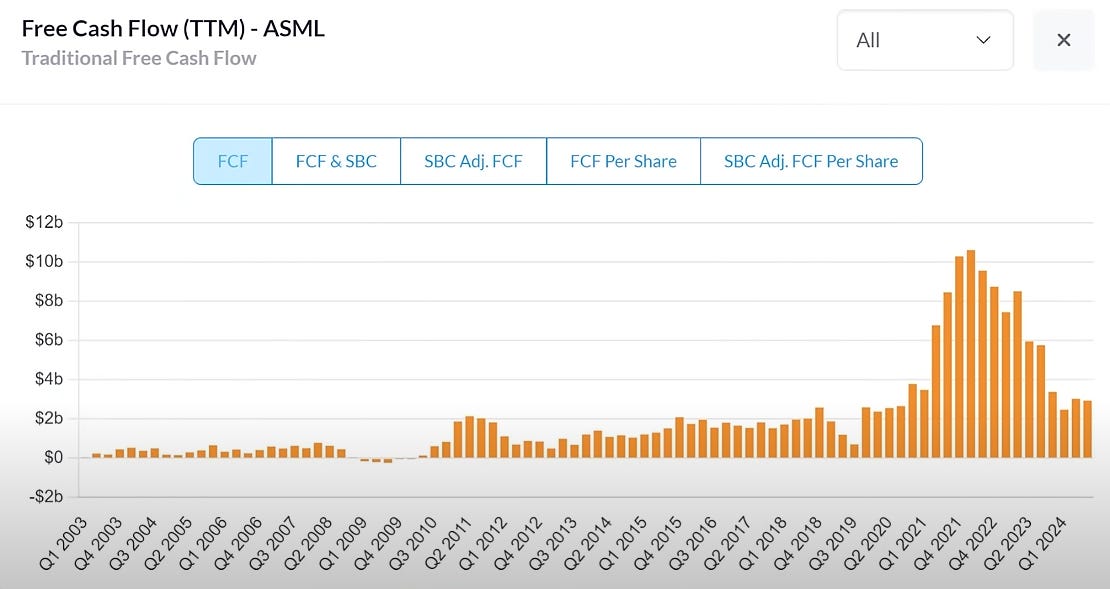Select the currently active FCF tab

[x=232, y=160]
